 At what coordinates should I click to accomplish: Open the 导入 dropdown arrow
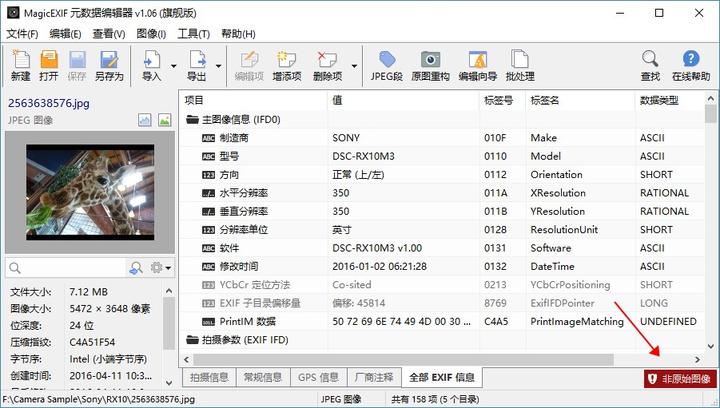coord(174,66)
